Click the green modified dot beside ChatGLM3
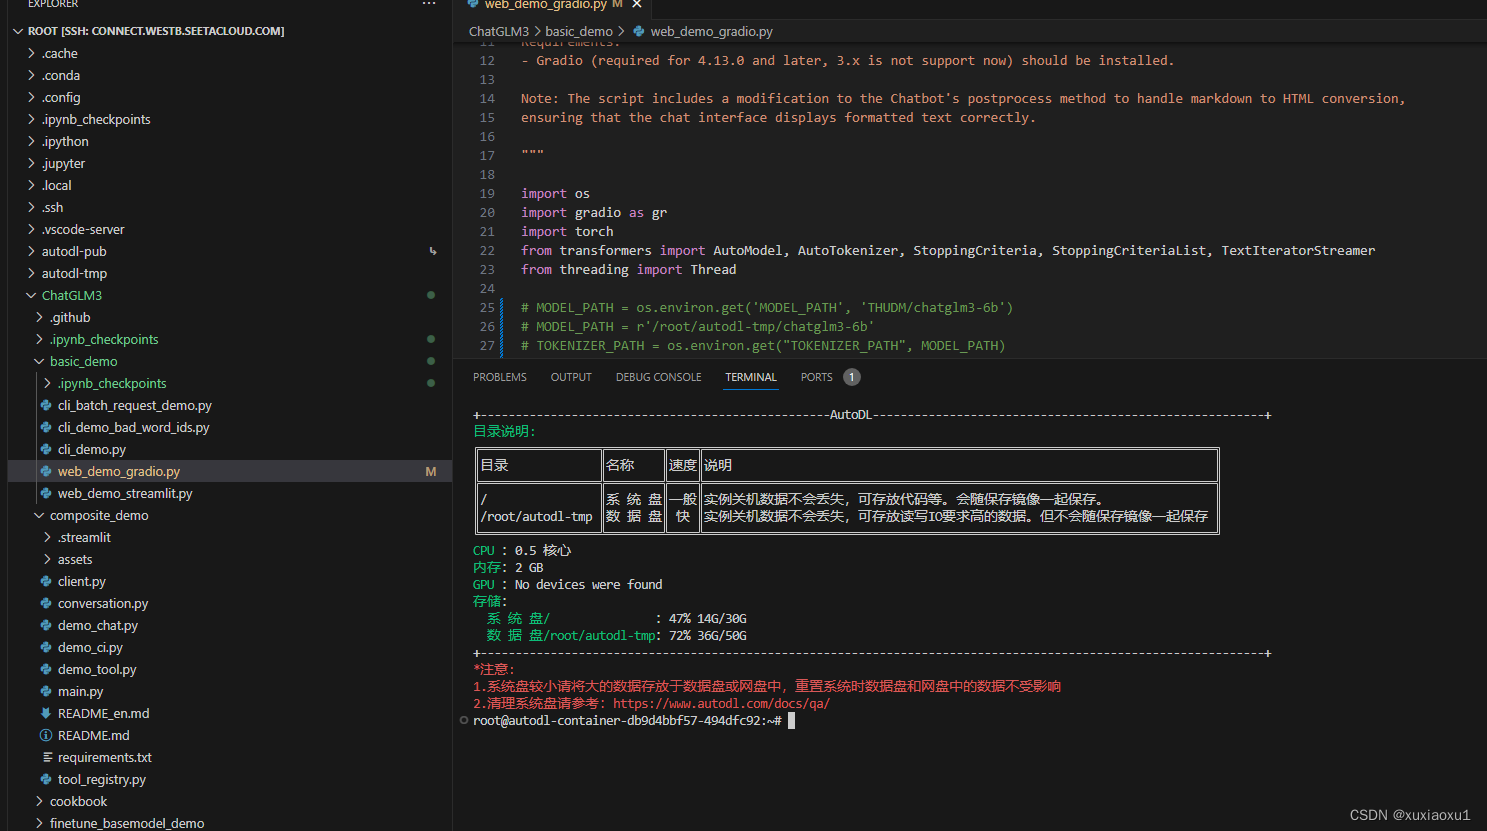Screen dimensions: 1487x831 430,295
